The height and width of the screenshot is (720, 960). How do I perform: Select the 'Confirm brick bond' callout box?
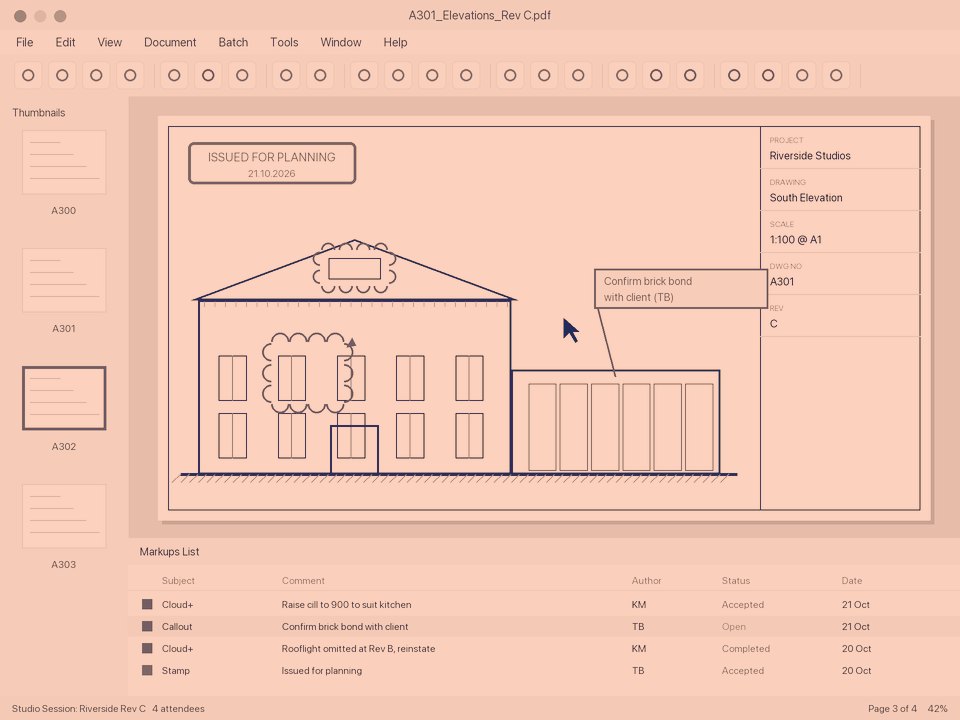click(x=681, y=288)
